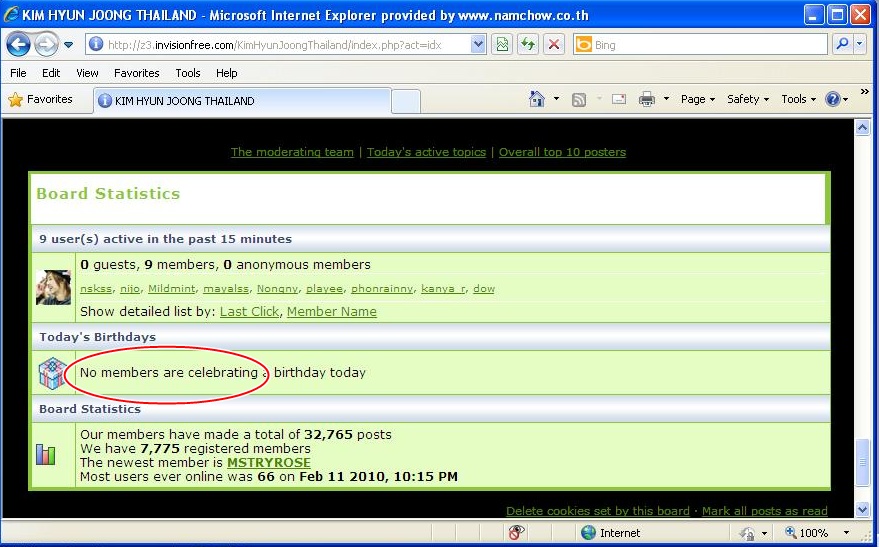Sort detailed list by Last Click
The height and width of the screenshot is (547, 879).
[249, 312]
